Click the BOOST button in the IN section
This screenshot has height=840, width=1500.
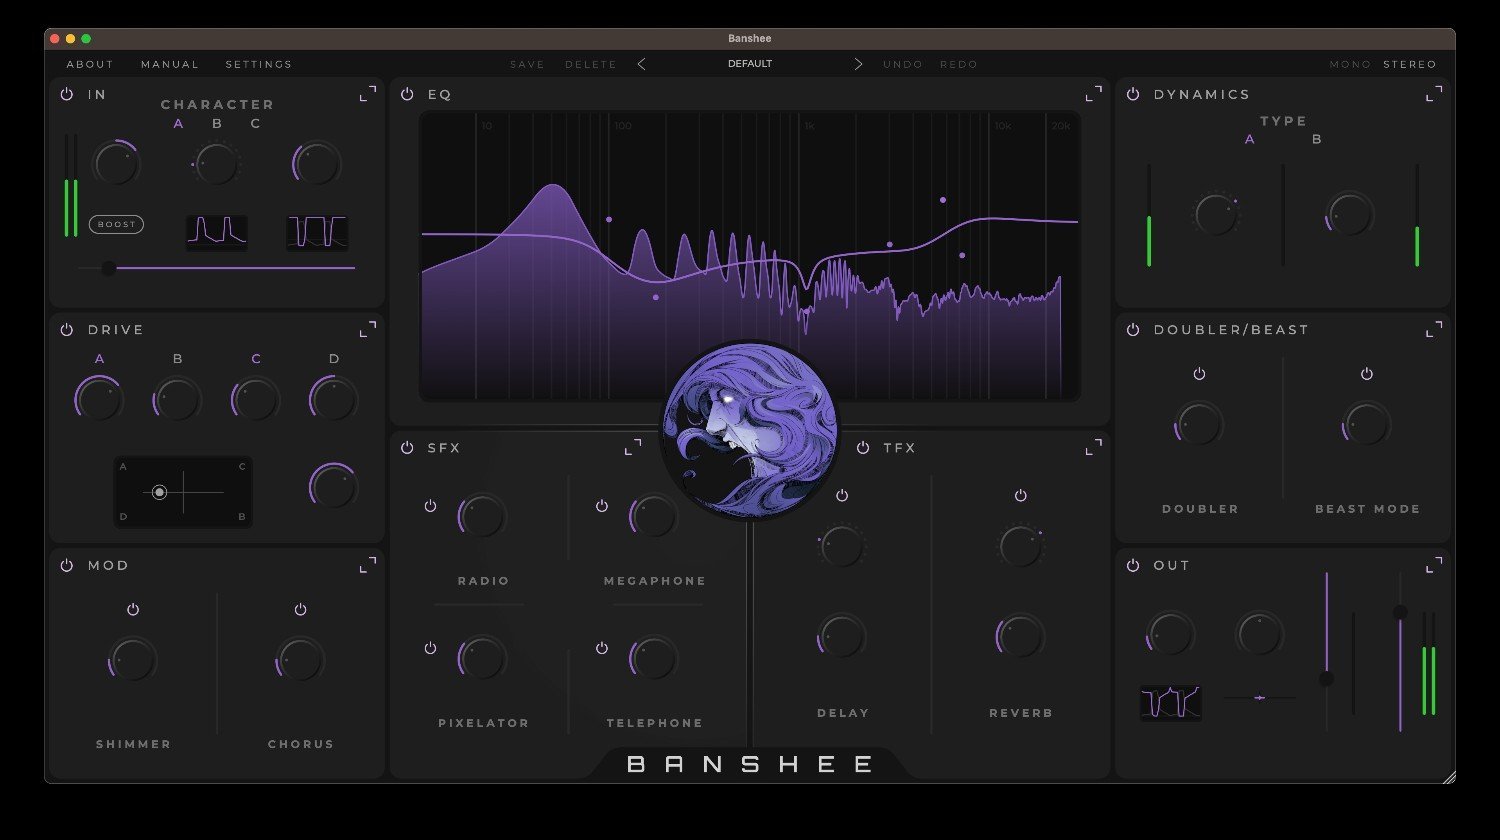[x=116, y=224]
